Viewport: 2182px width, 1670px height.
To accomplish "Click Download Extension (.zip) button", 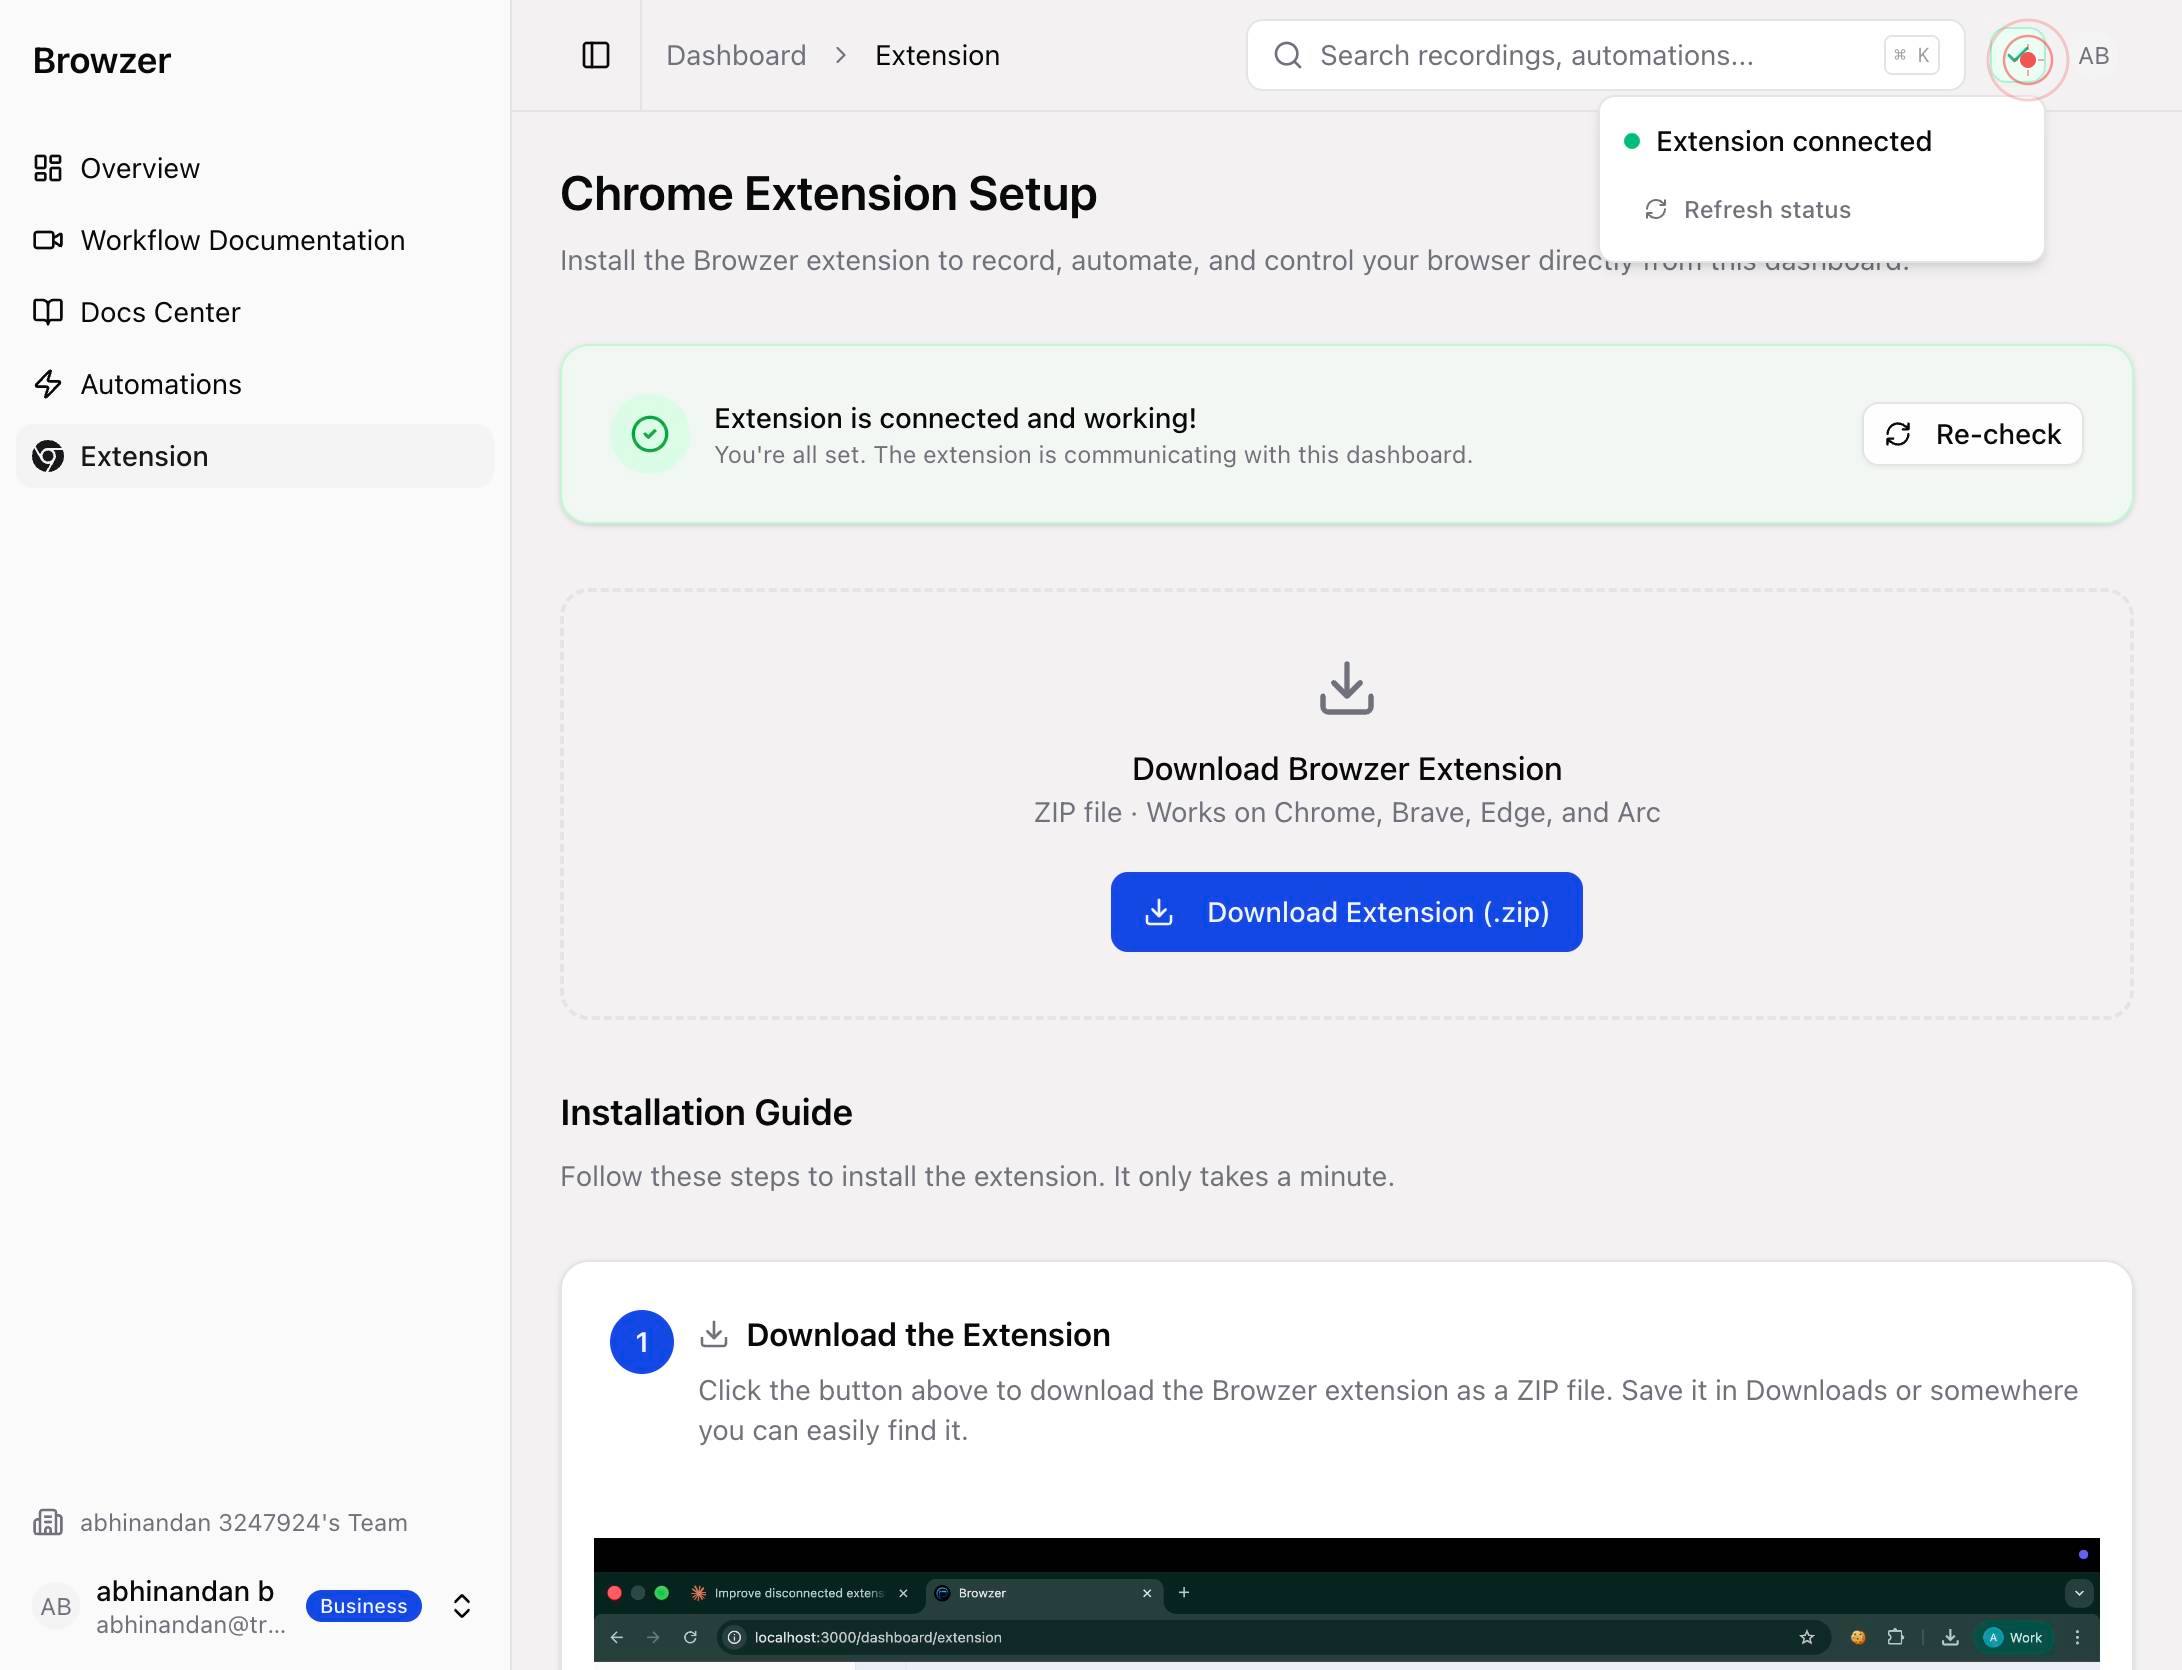I will point(1346,912).
